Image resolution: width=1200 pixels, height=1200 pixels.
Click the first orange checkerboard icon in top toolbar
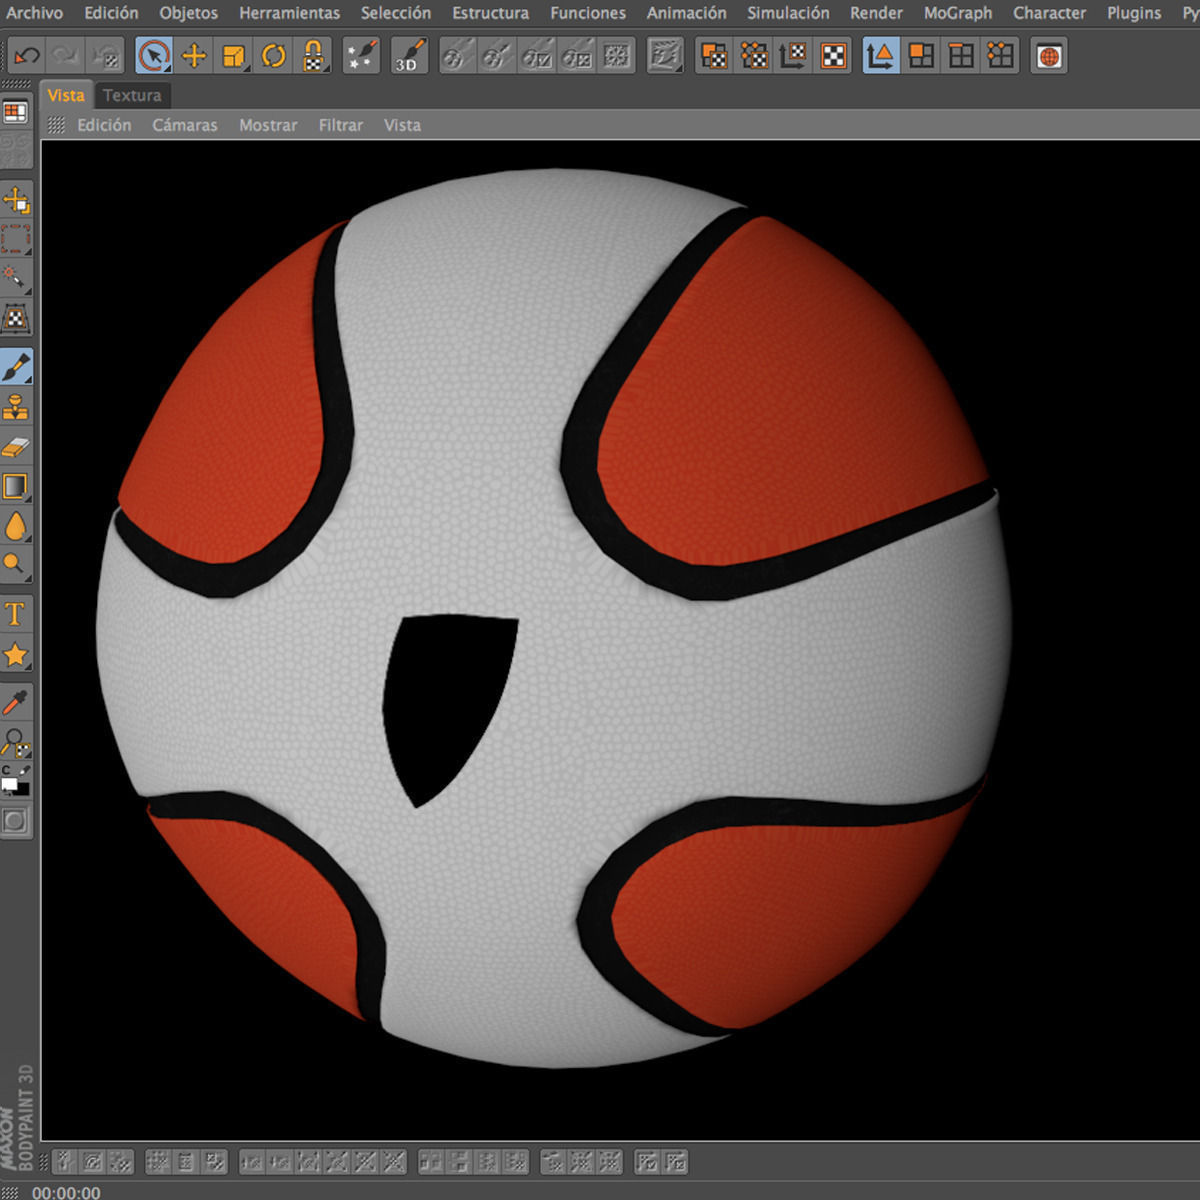pyautogui.click(x=714, y=56)
